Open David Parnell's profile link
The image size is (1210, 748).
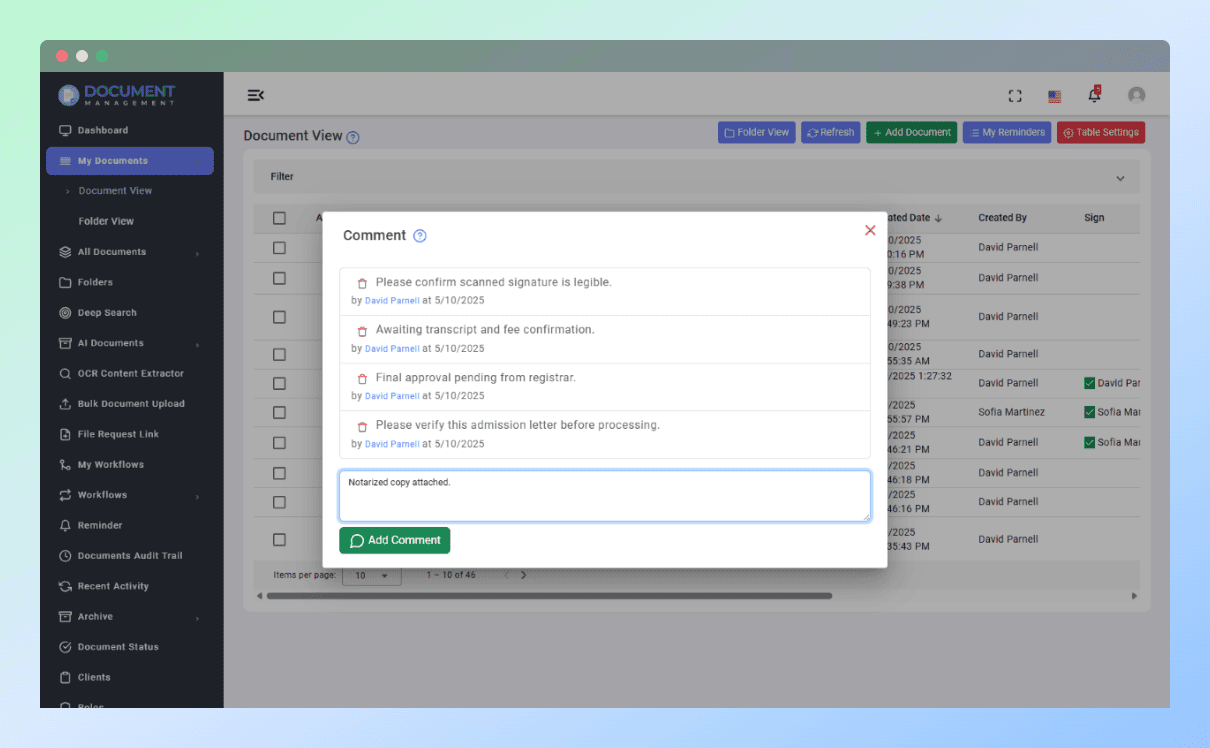(x=392, y=300)
